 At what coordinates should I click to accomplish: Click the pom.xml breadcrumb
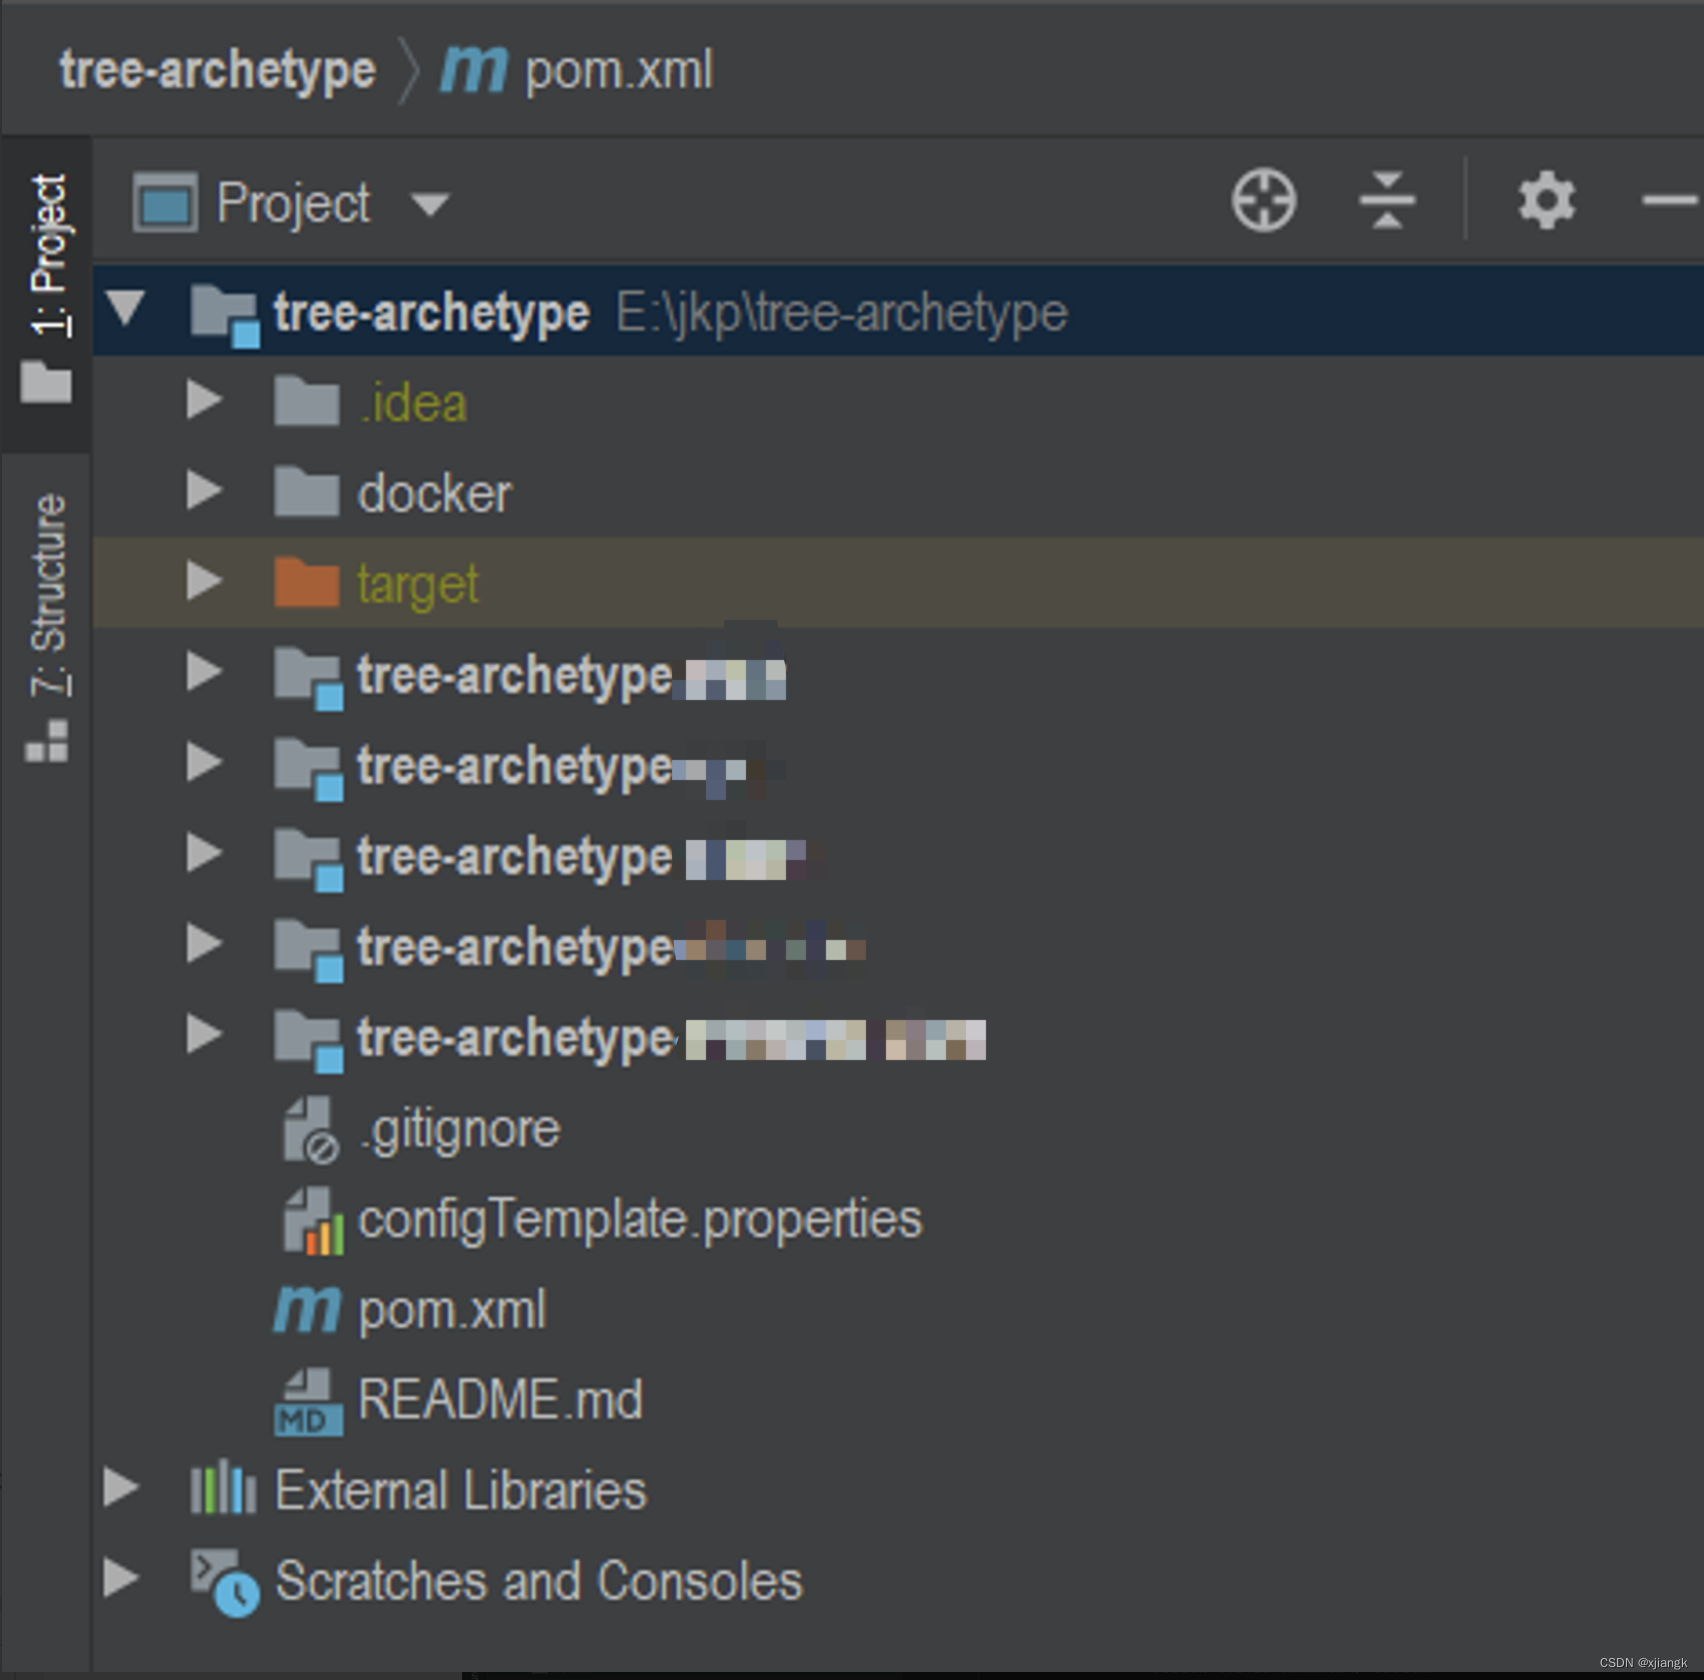pos(619,70)
